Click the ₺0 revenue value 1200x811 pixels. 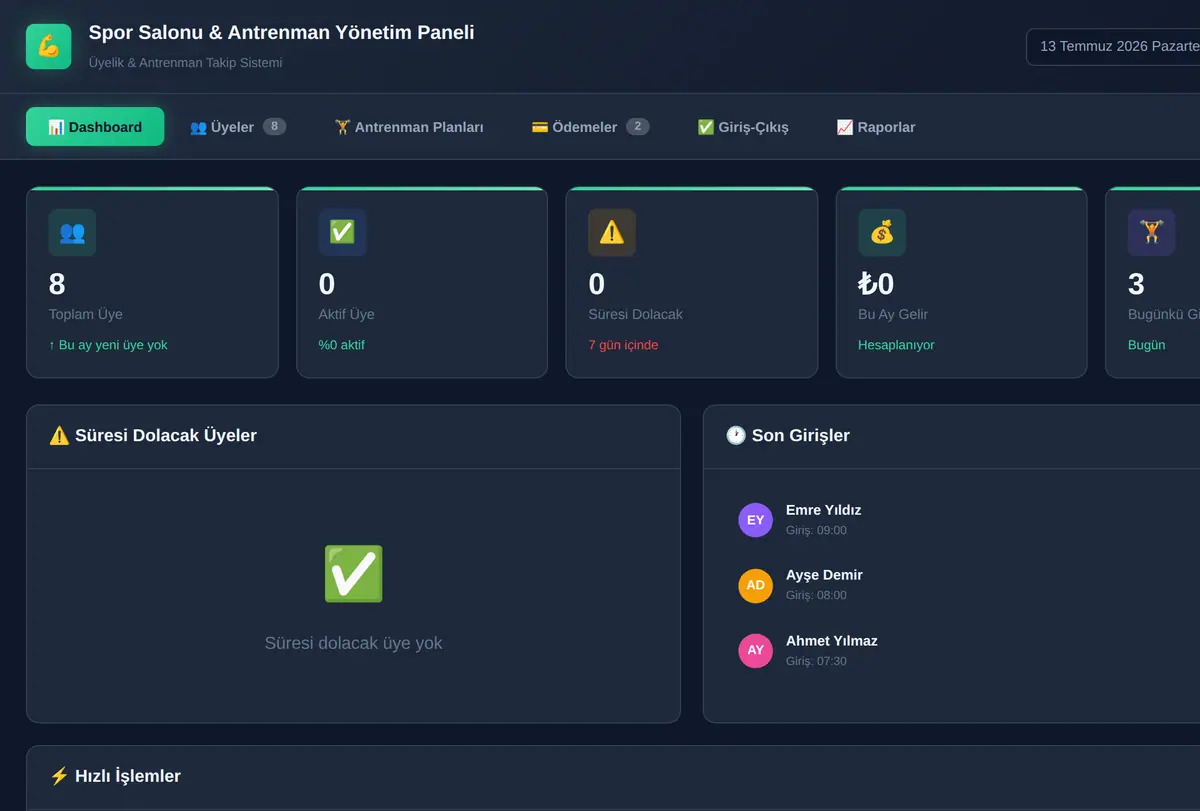pyautogui.click(x=876, y=284)
